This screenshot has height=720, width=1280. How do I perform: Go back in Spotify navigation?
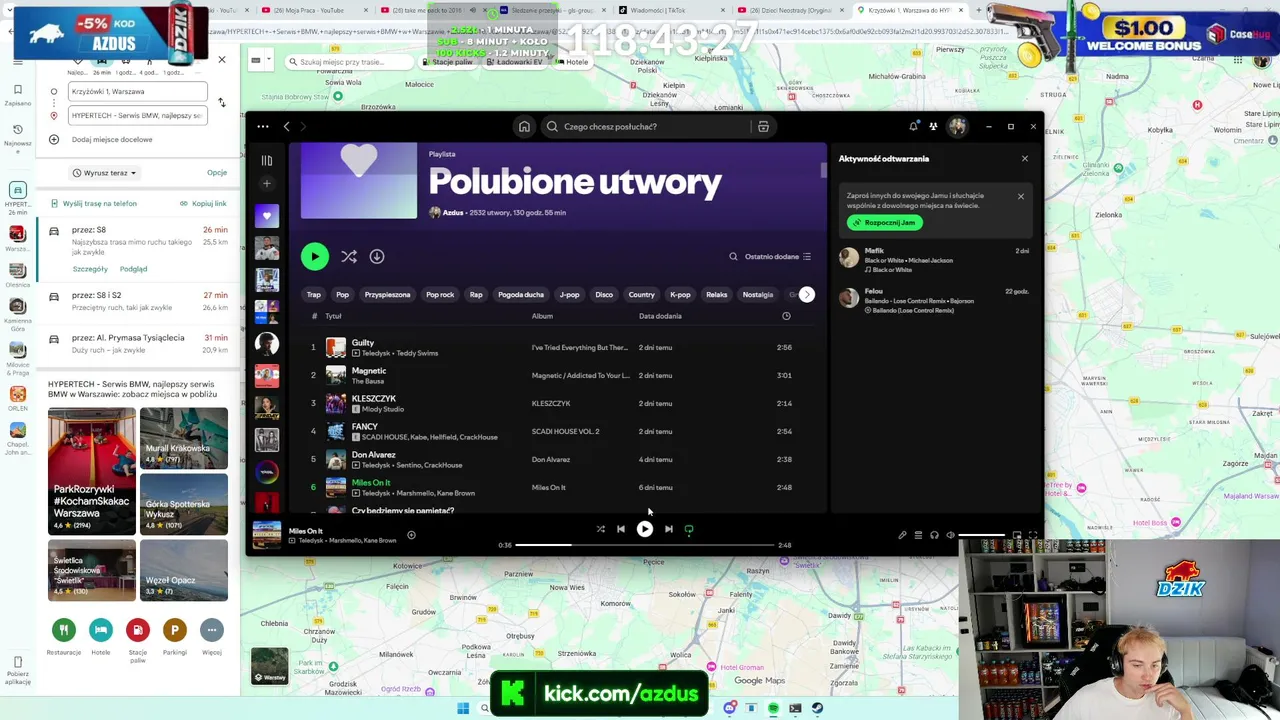point(287,127)
